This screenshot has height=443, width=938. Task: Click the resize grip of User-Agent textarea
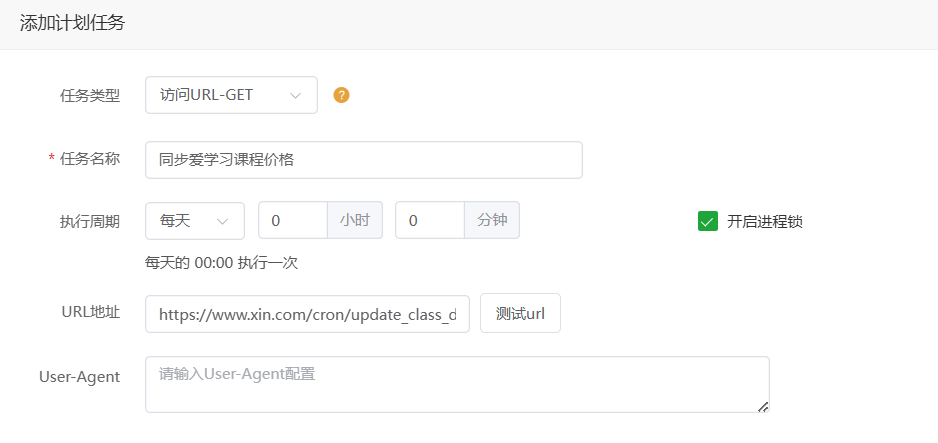click(x=763, y=407)
